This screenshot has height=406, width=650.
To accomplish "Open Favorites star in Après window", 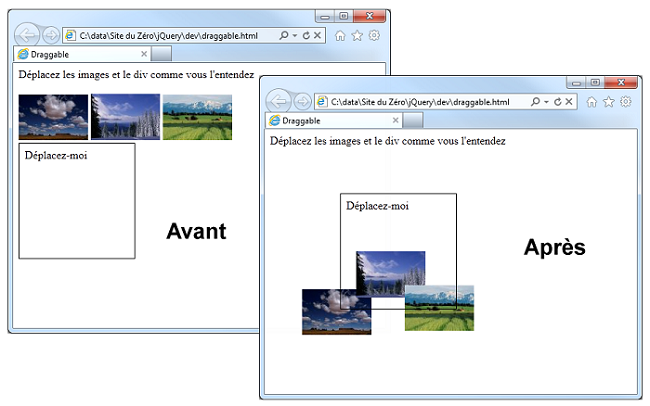I will (609, 102).
